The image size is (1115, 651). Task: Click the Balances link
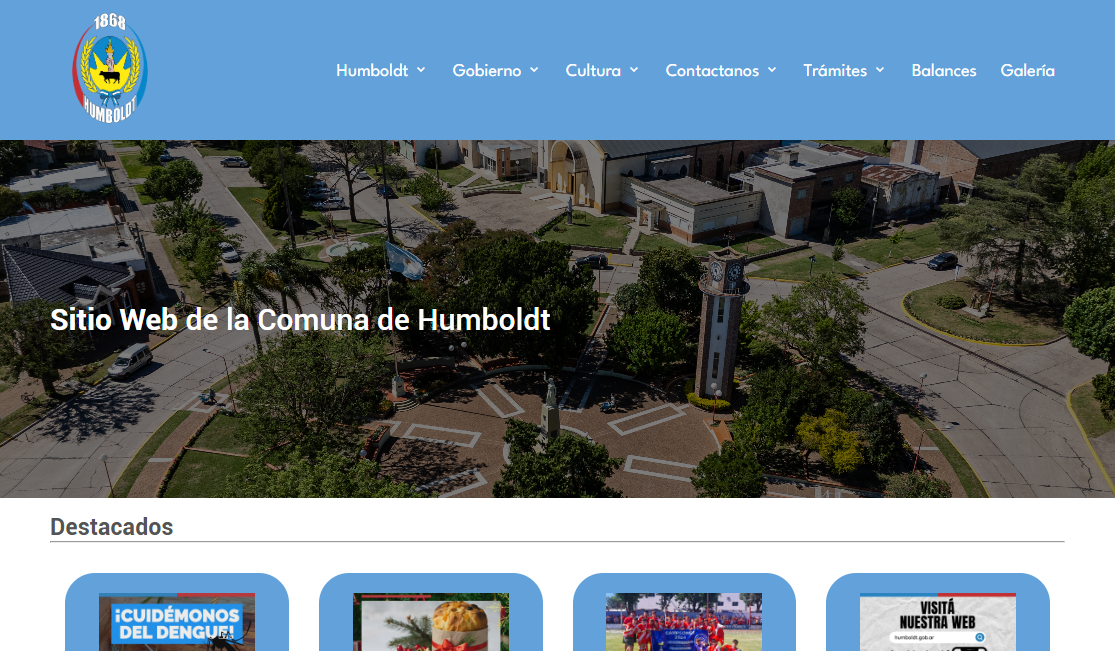pos(943,70)
